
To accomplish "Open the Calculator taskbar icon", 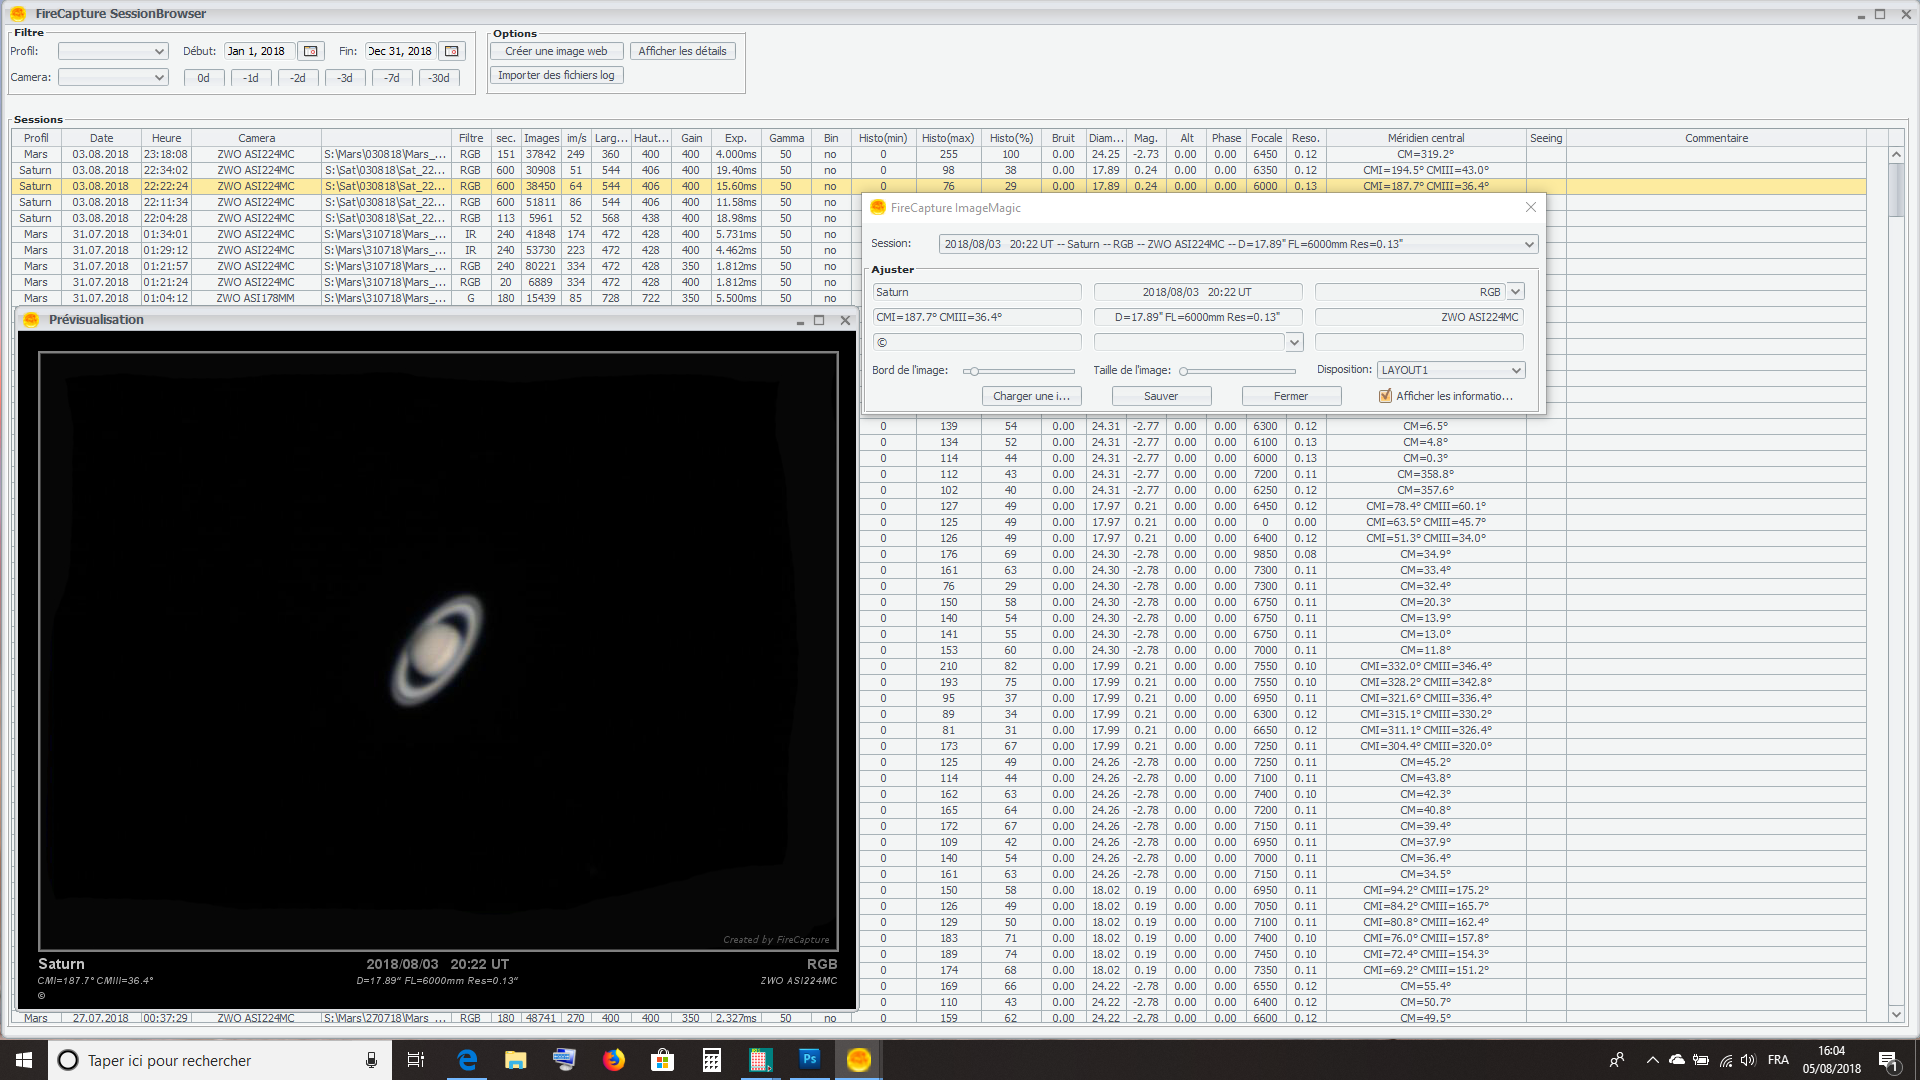I will tap(712, 1059).
